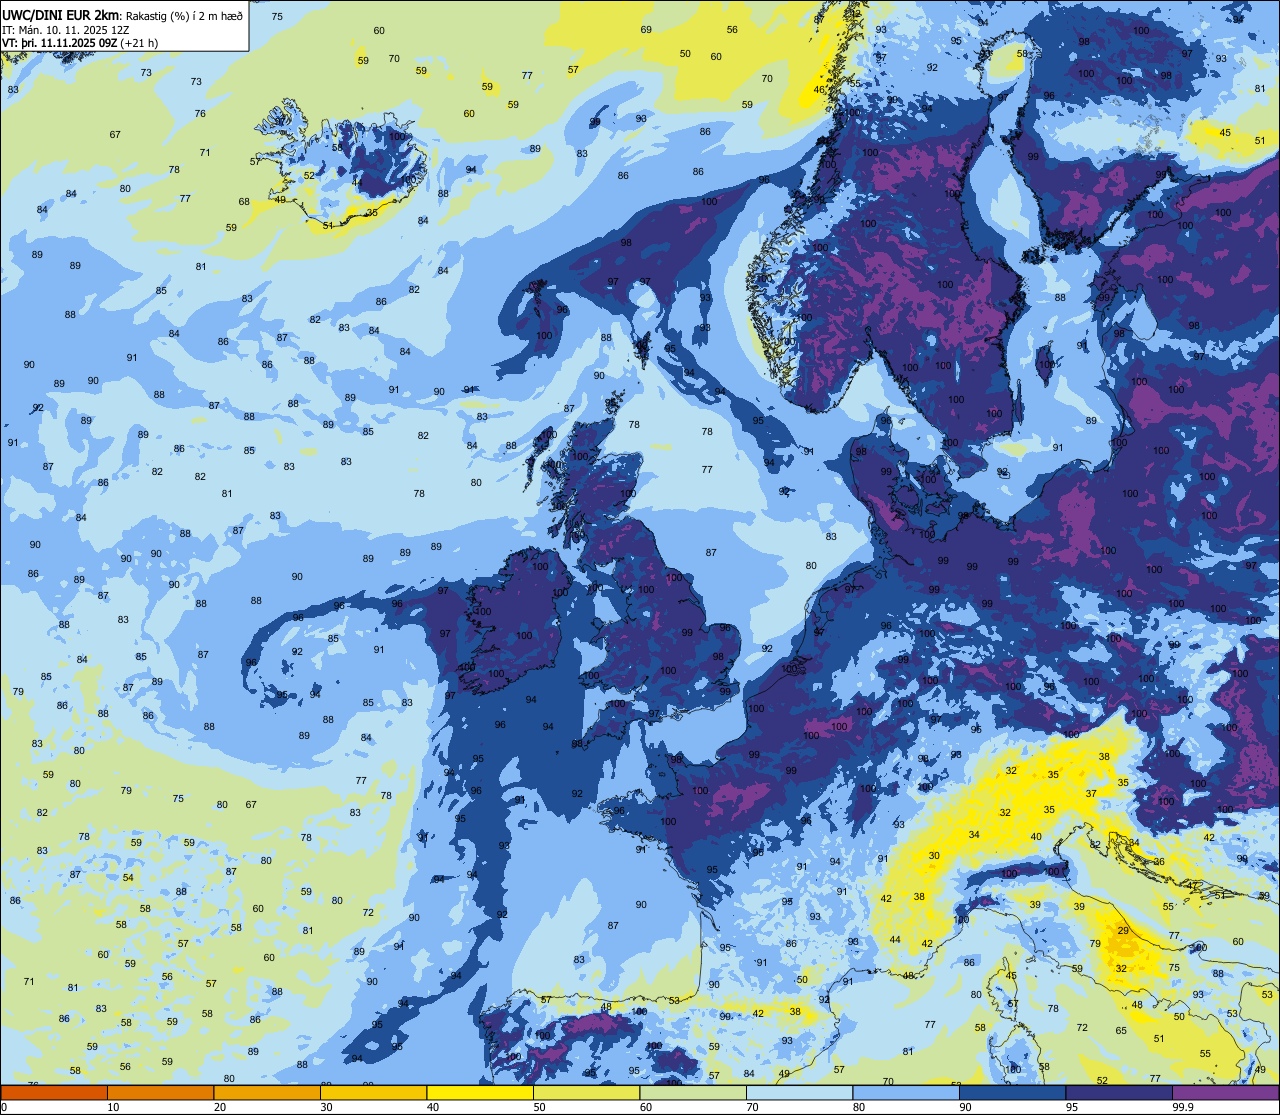Pick the yellow-green 50–60 legend swatch
This screenshot has height=1115, width=1280.
click(586, 1092)
